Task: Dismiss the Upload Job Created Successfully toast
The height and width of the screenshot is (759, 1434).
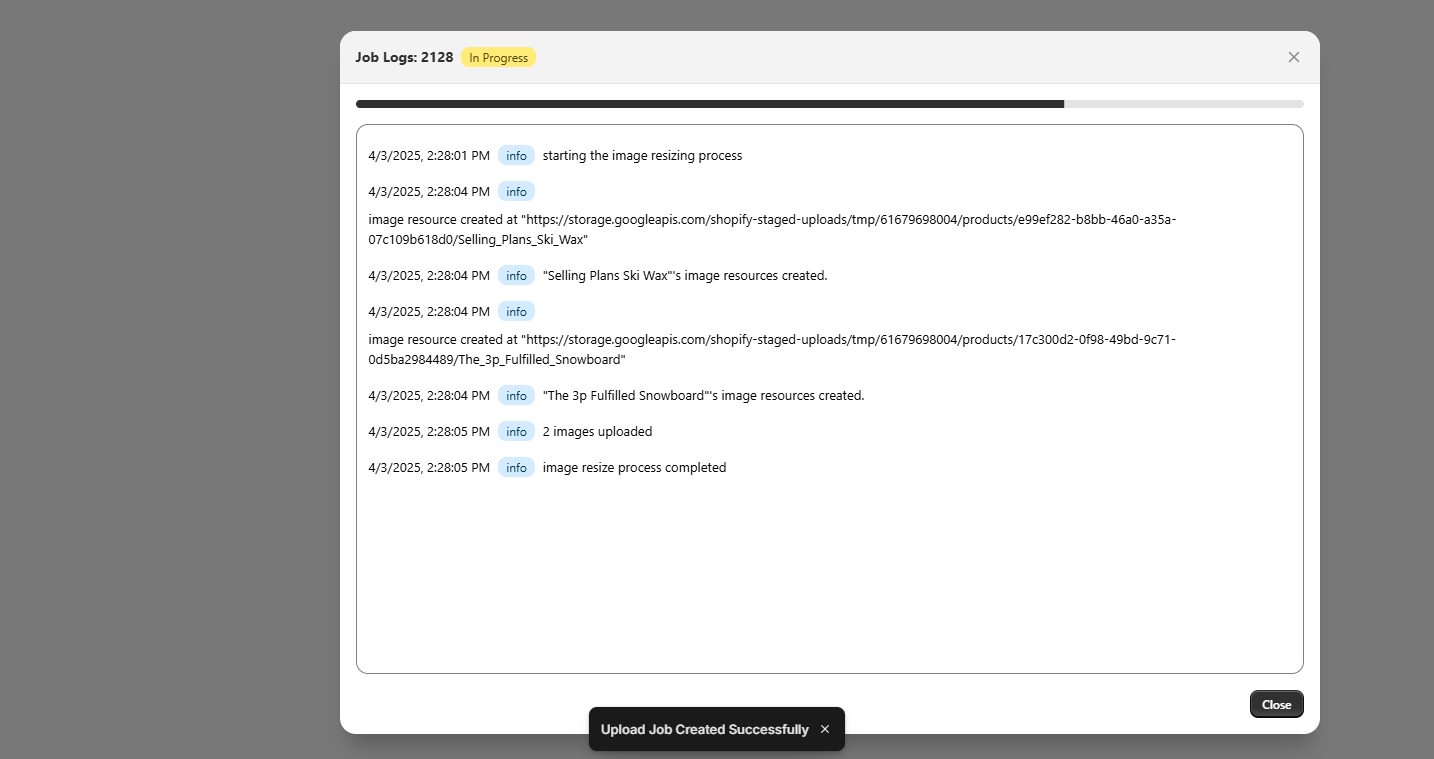Action: [824, 729]
